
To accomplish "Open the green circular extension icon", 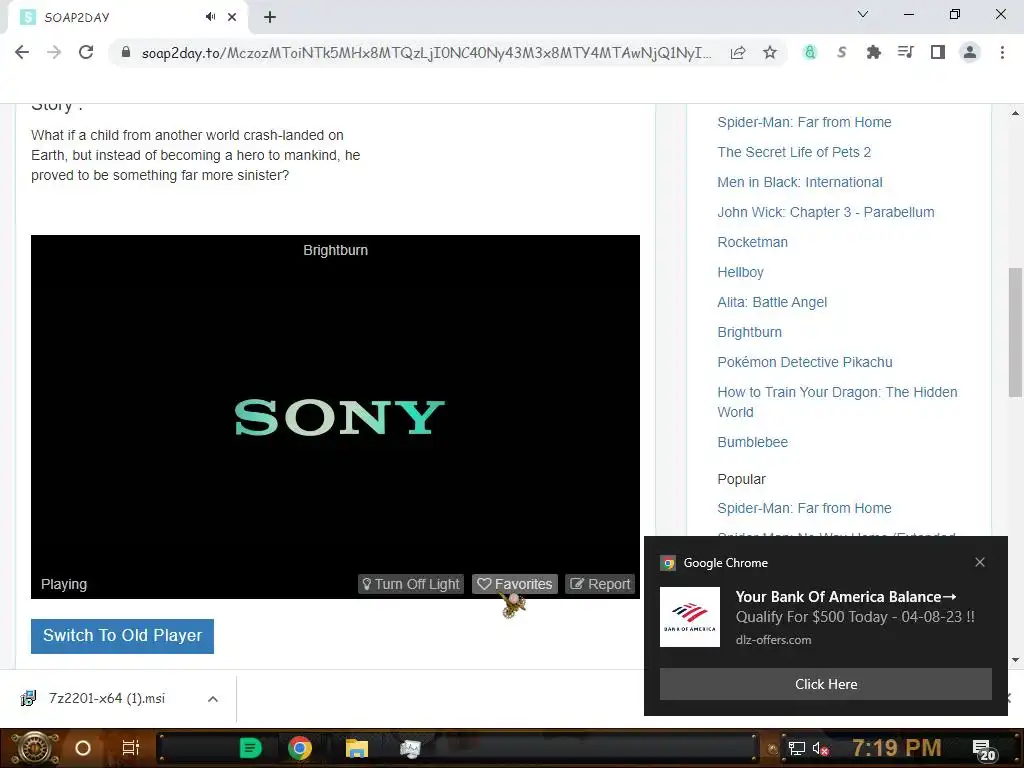I will tap(810, 52).
